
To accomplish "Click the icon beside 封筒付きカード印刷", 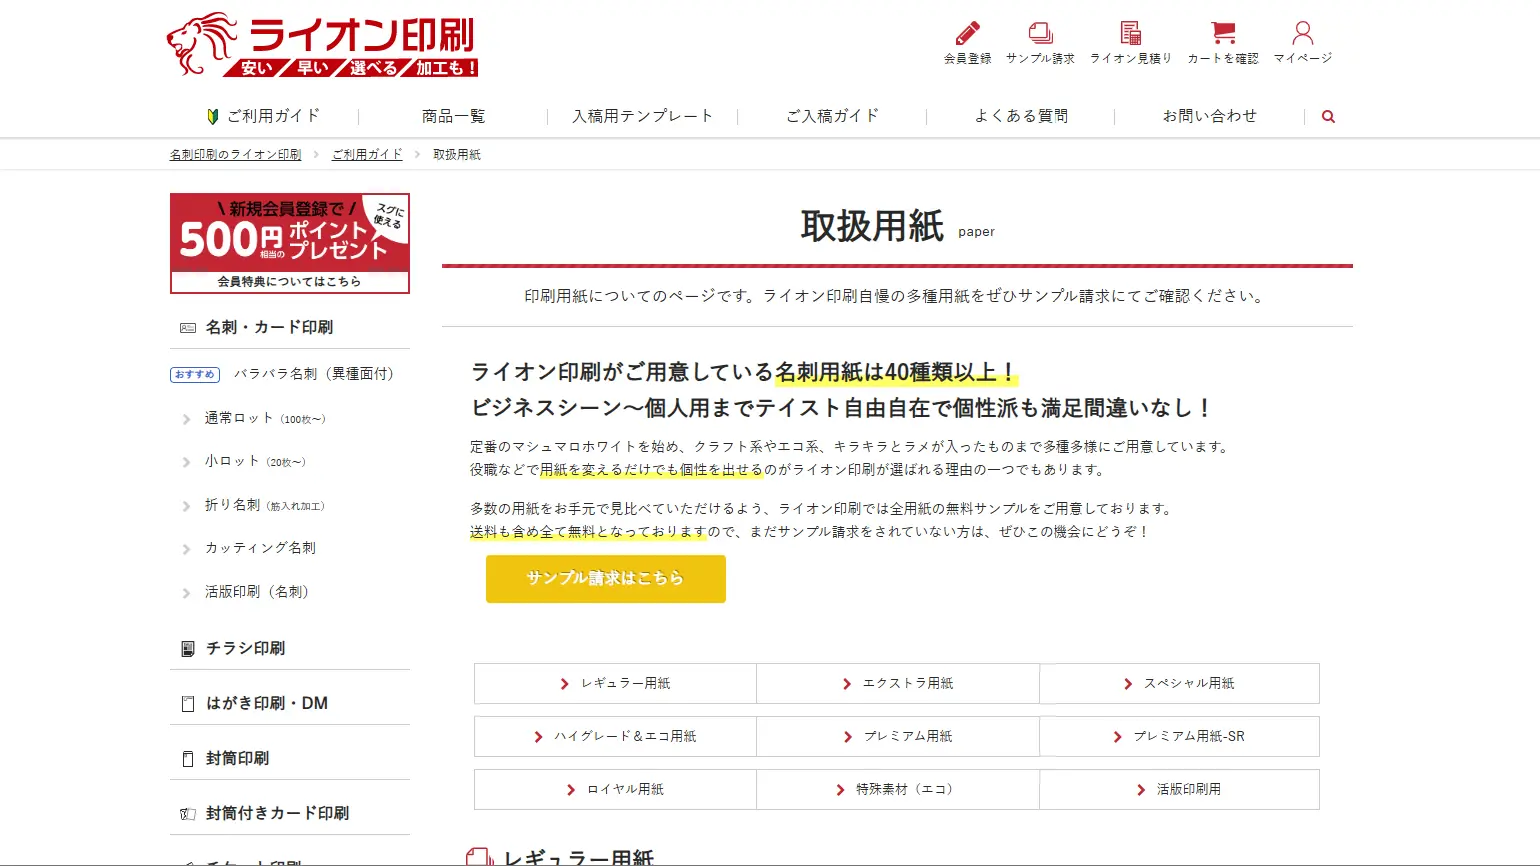I will click(187, 814).
